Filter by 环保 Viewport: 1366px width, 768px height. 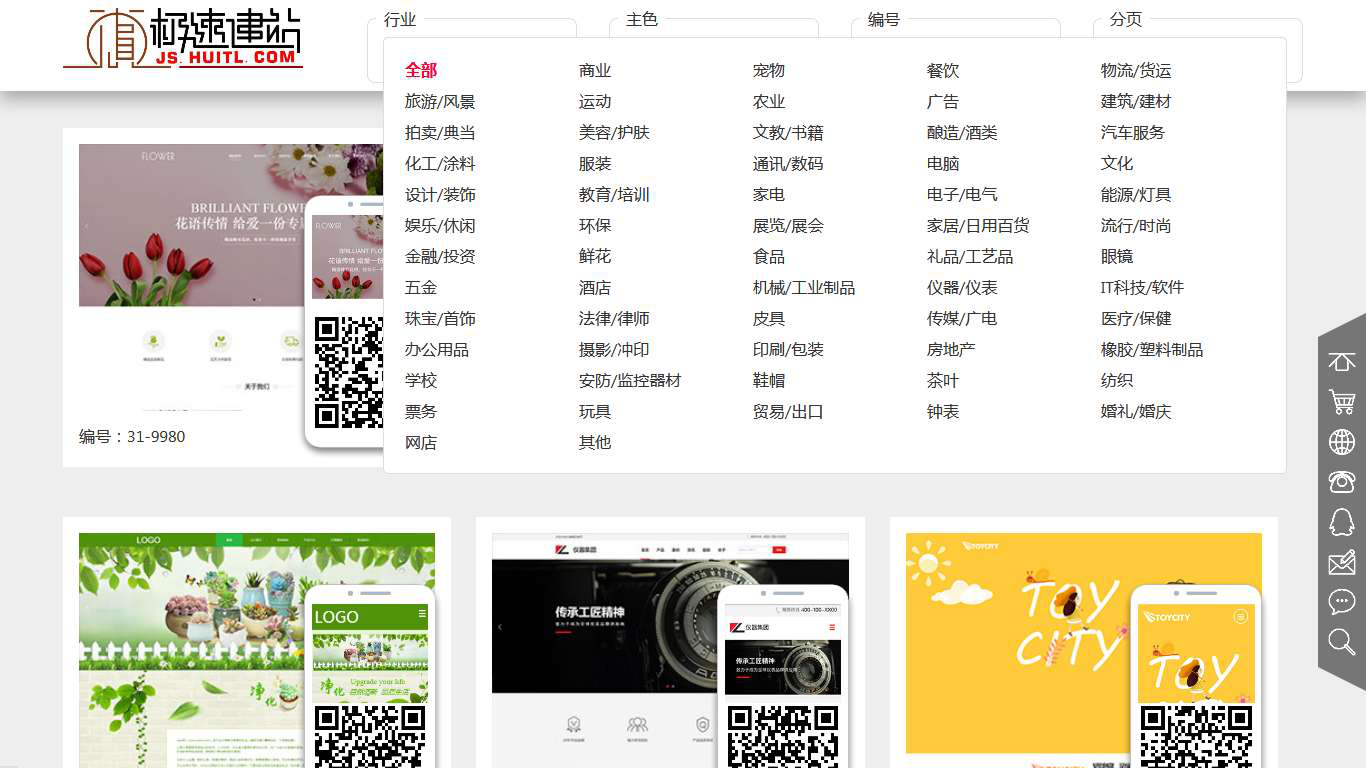click(595, 226)
